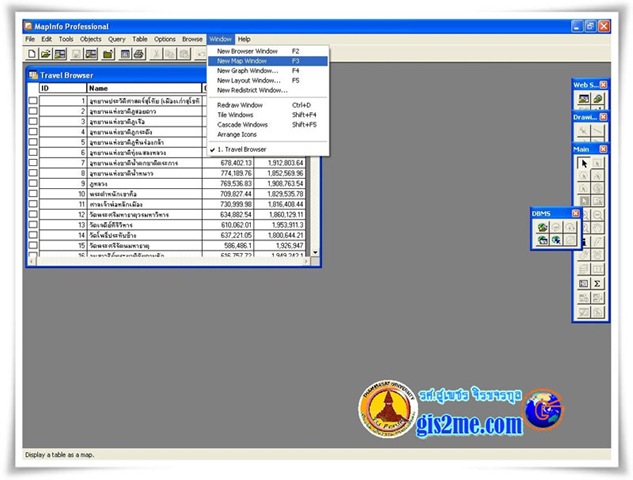Click the Close All green folder icon

coord(108,54)
